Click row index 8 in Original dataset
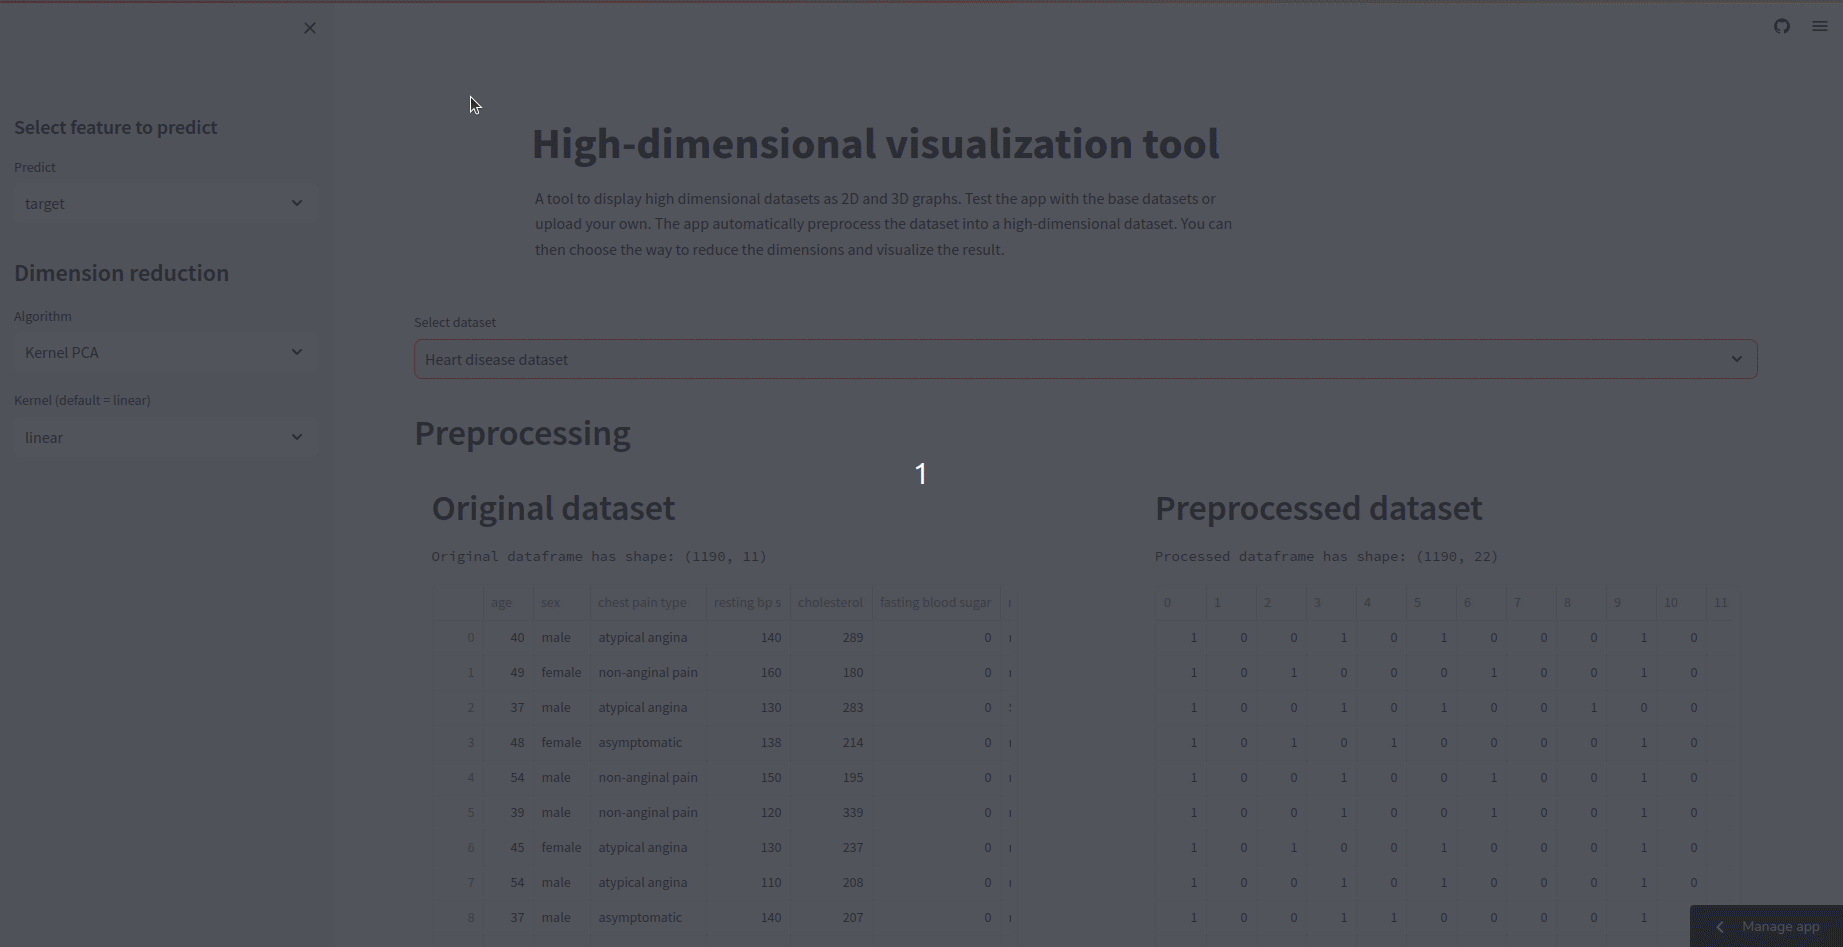The width and height of the screenshot is (1843, 947). point(458,917)
